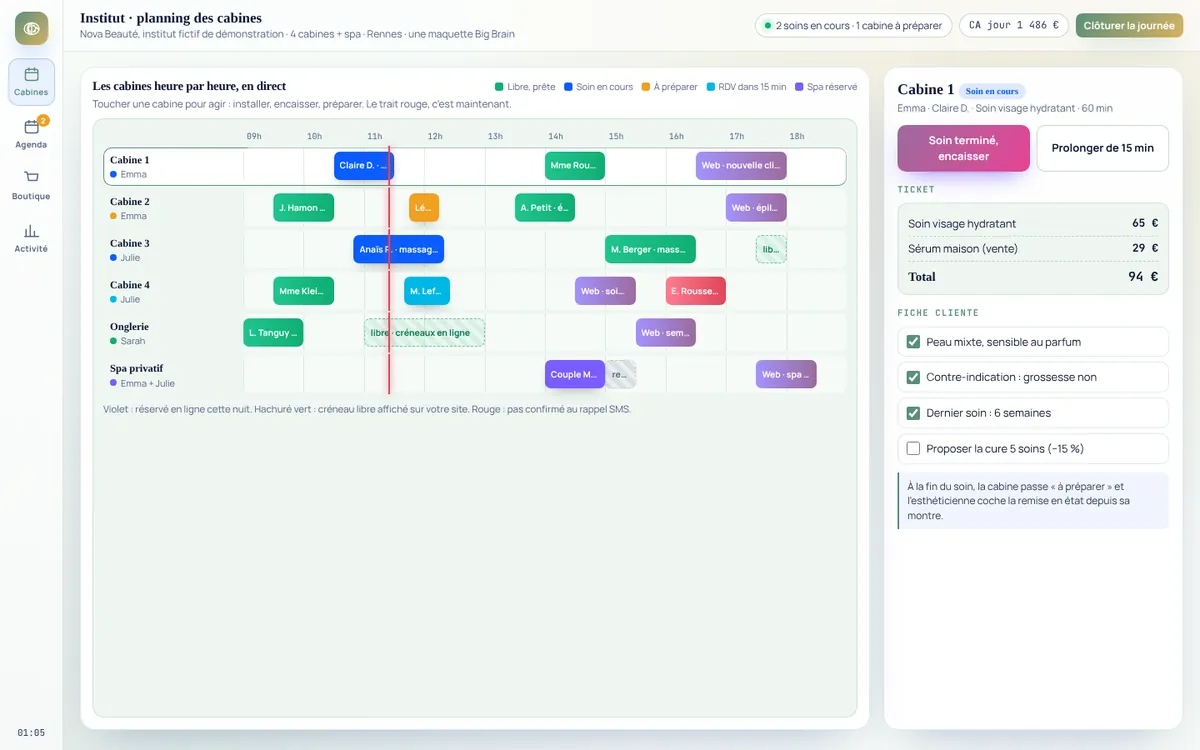Click the CA jour 1 486 € pill

[x=1014, y=25]
